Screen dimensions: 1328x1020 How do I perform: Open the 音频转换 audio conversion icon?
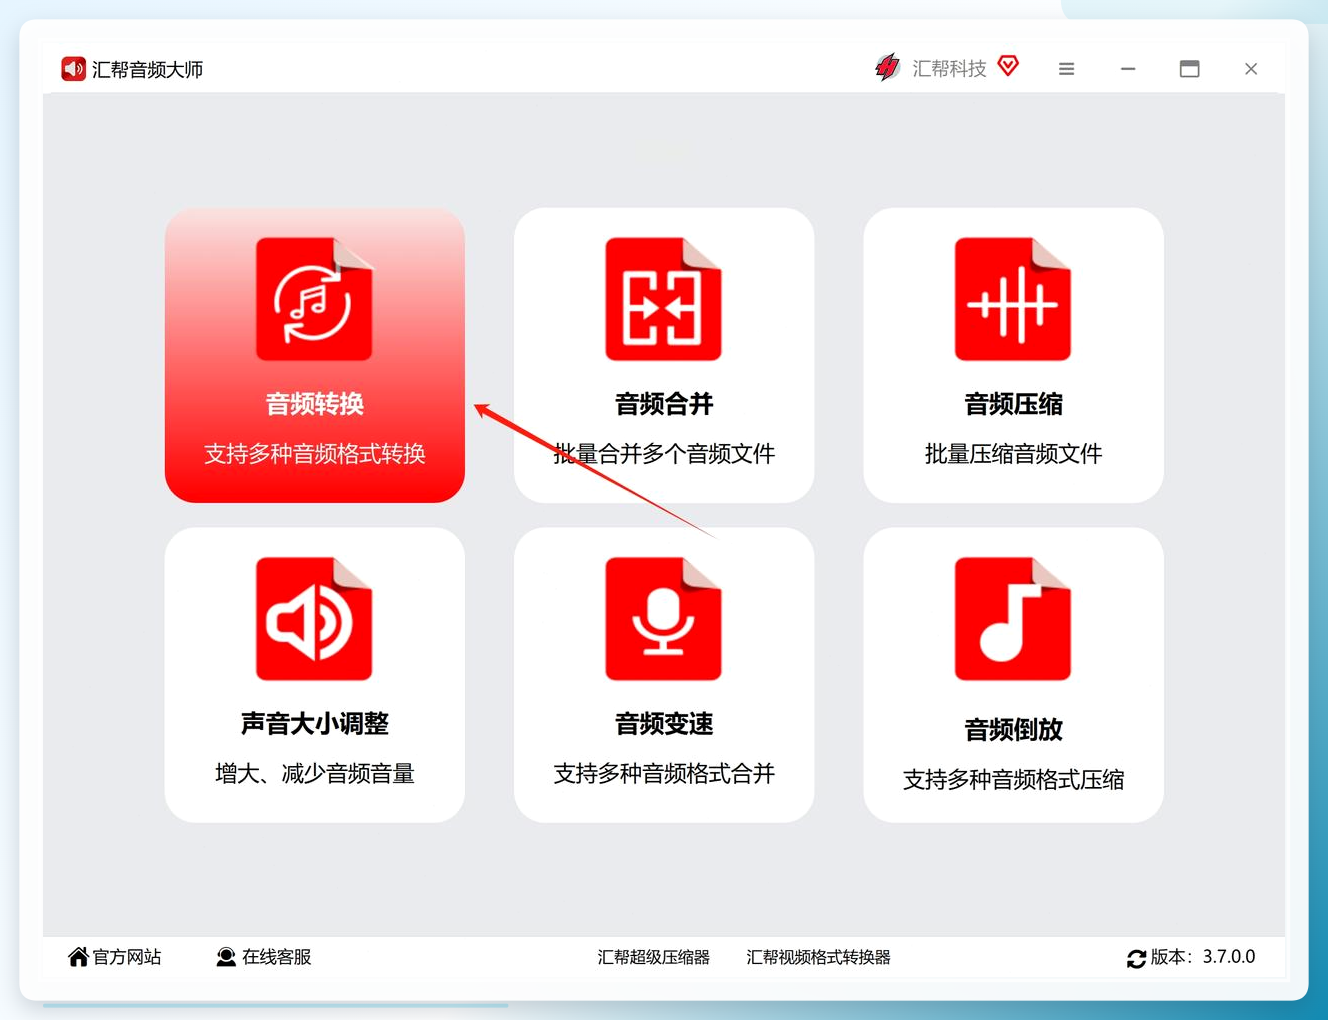coord(314,299)
